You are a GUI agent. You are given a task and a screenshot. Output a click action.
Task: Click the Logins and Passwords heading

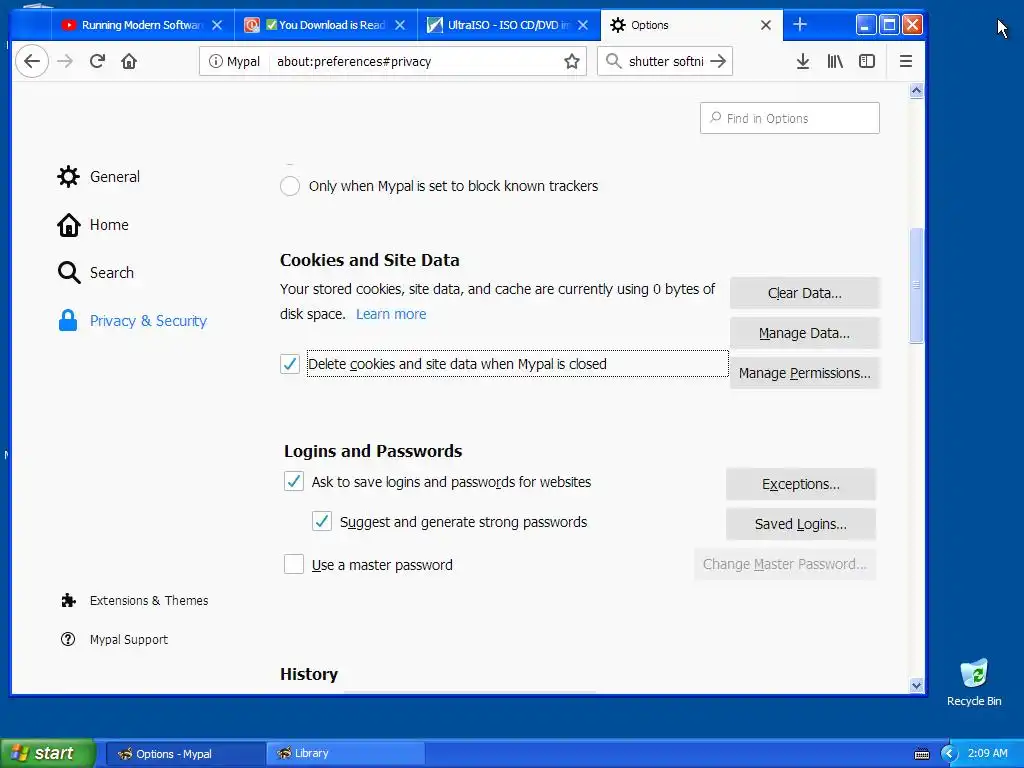373,451
